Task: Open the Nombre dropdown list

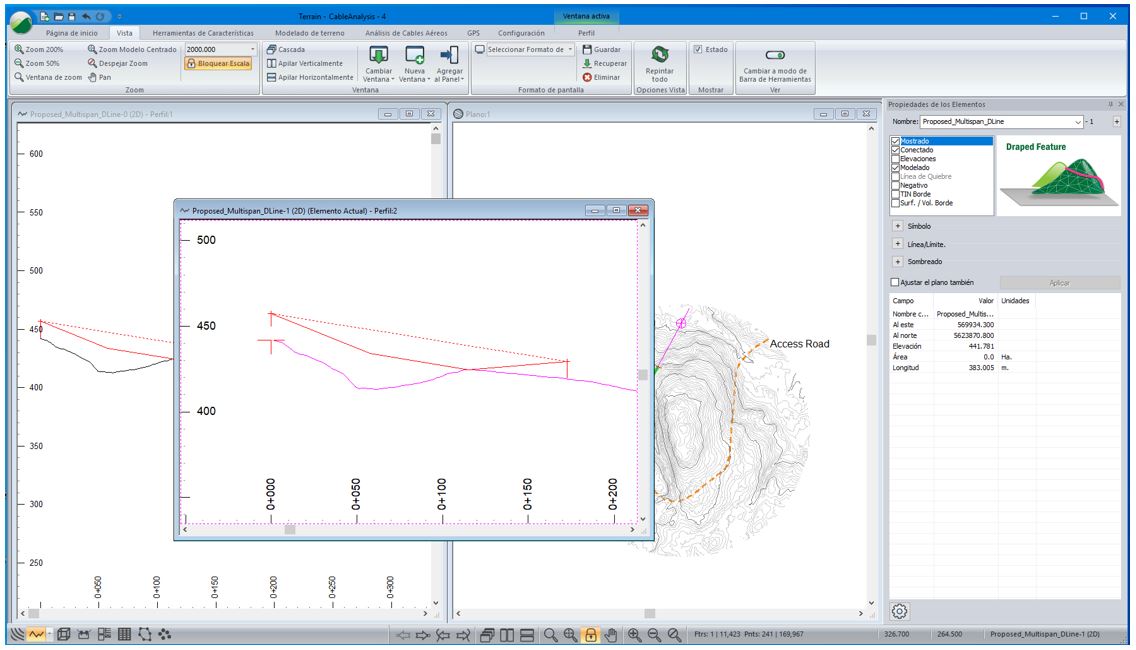Action: [1078, 121]
